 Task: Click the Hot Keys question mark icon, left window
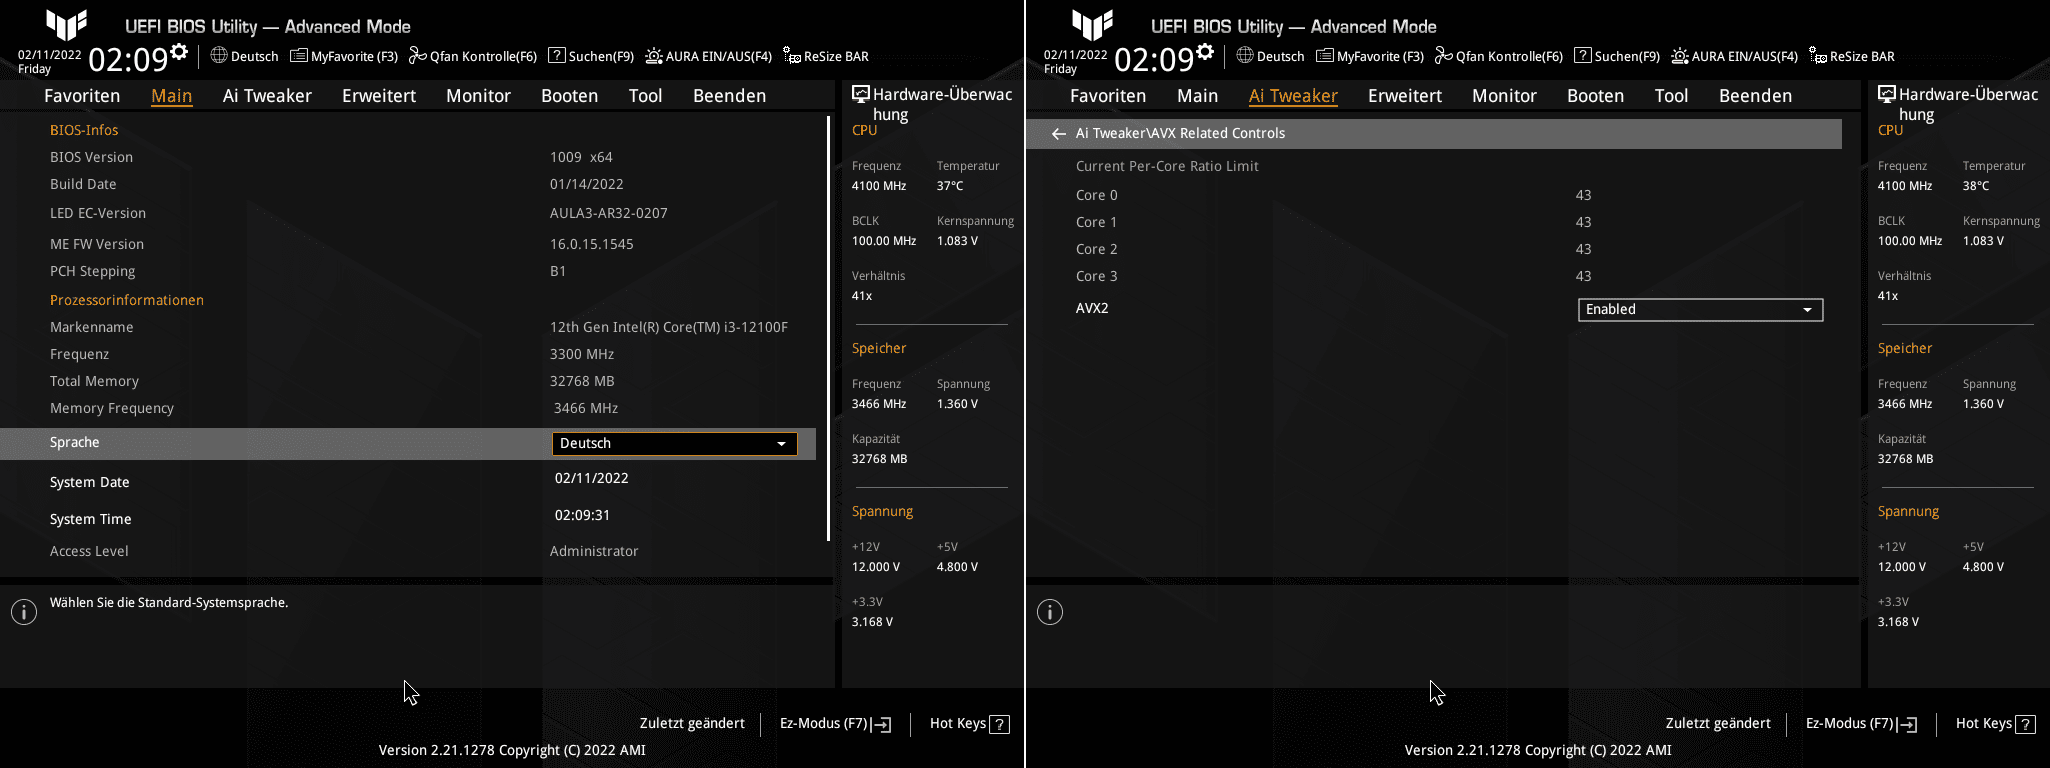[999, 724]
